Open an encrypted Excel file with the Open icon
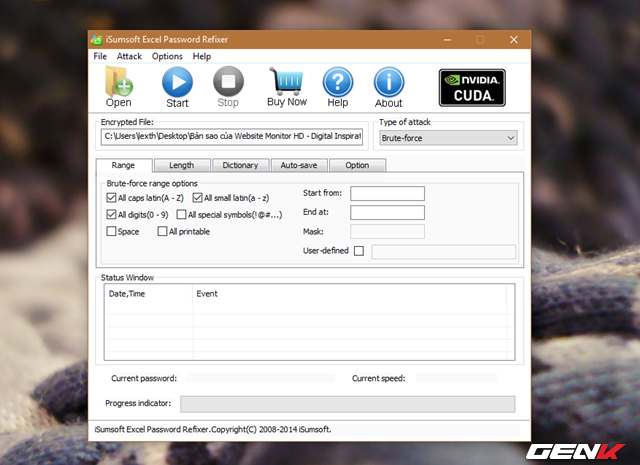The width and height of the screenshot is (640, 465). pos(119,87)
